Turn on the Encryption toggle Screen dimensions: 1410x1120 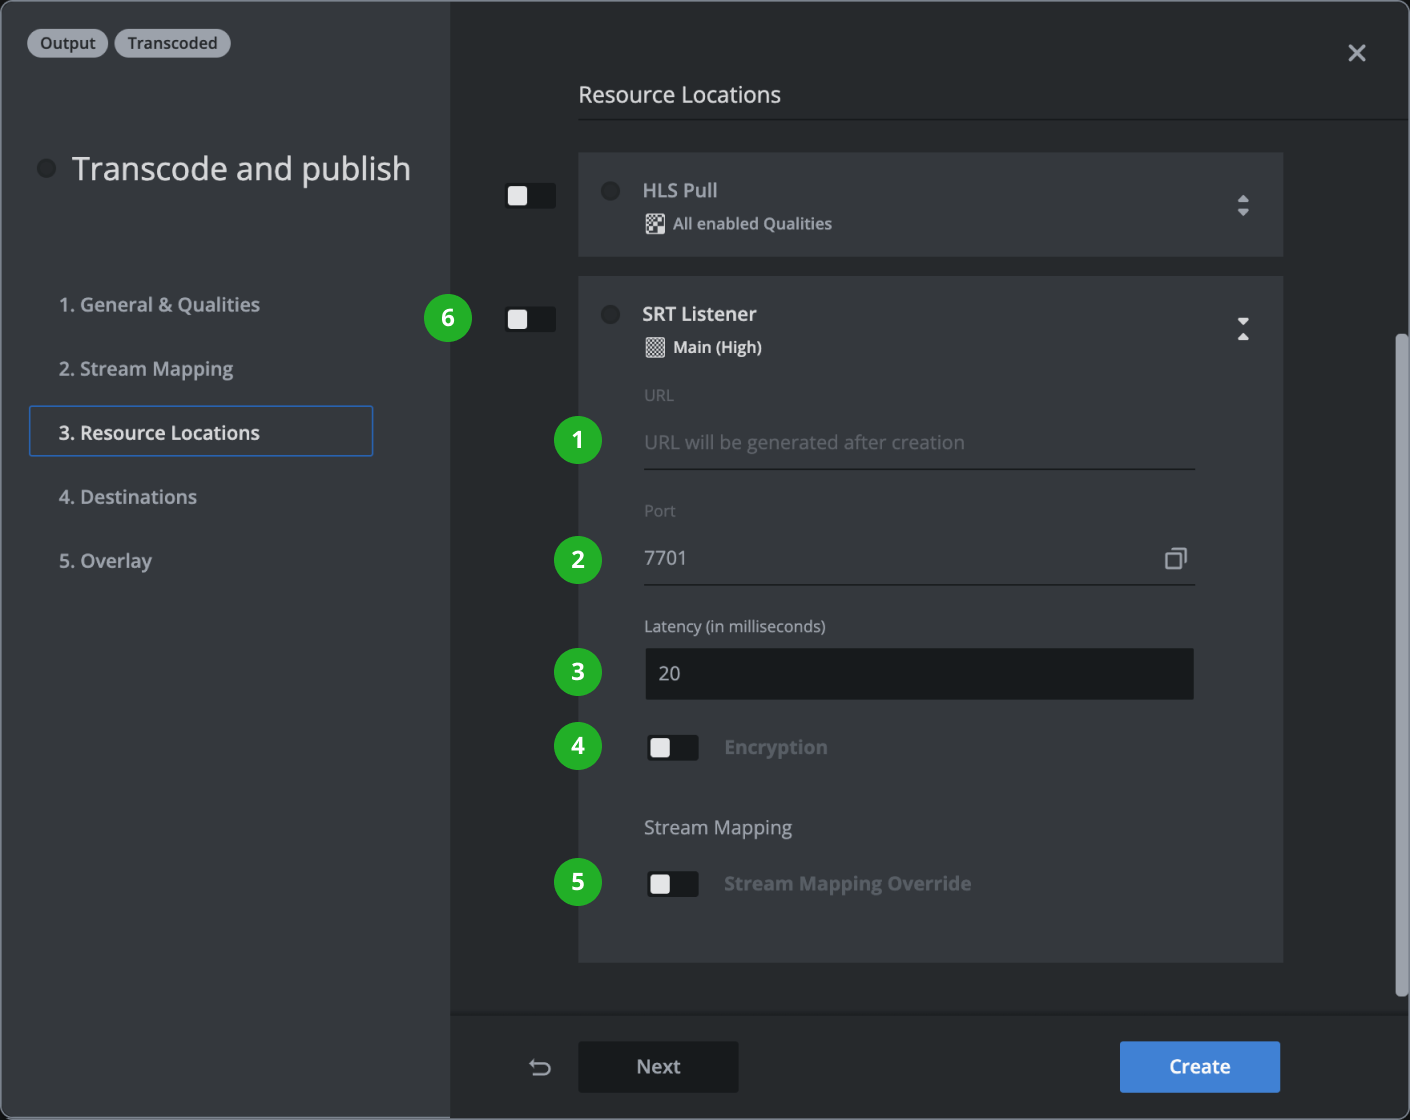(672, 748)
